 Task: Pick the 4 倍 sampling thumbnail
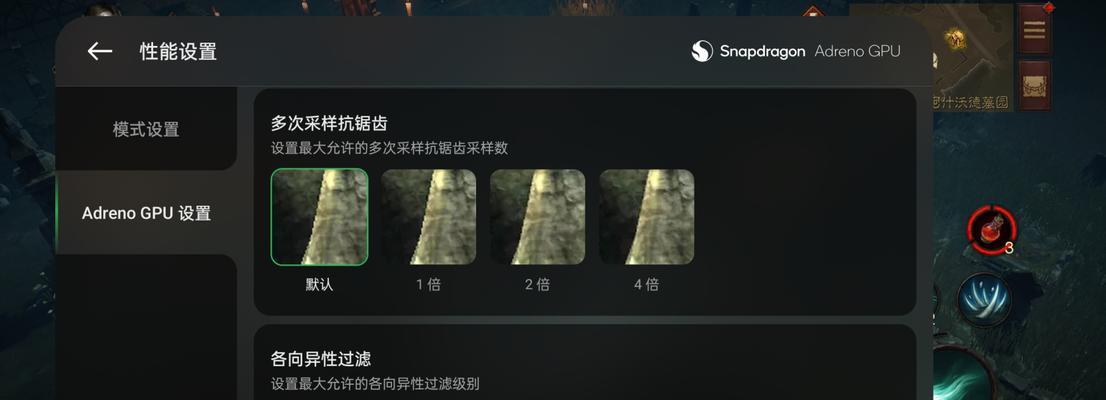point(647,217)
